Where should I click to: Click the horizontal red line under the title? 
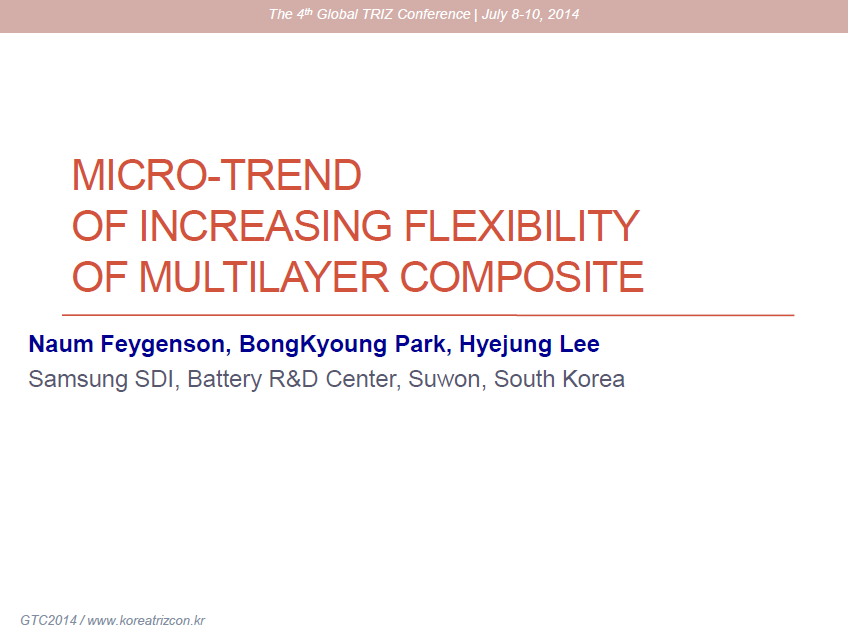(x=428, y=315)
